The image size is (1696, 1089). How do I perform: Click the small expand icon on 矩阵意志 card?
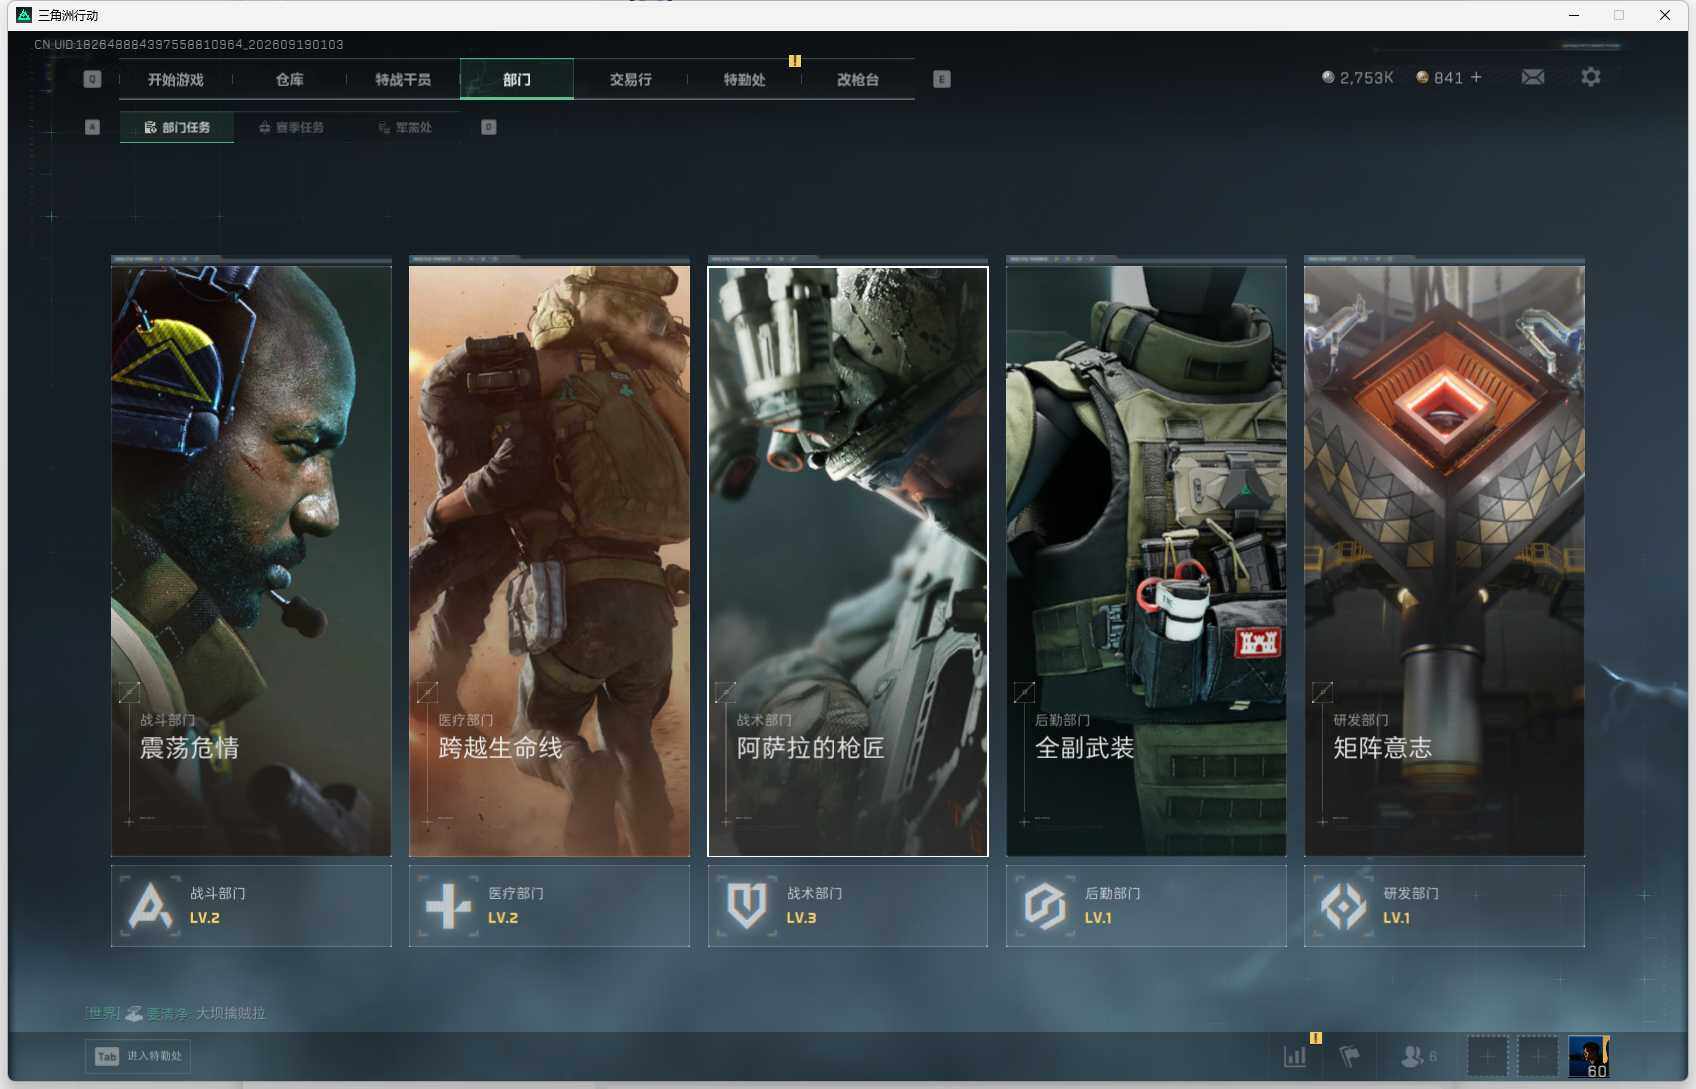click(1322, 692)
